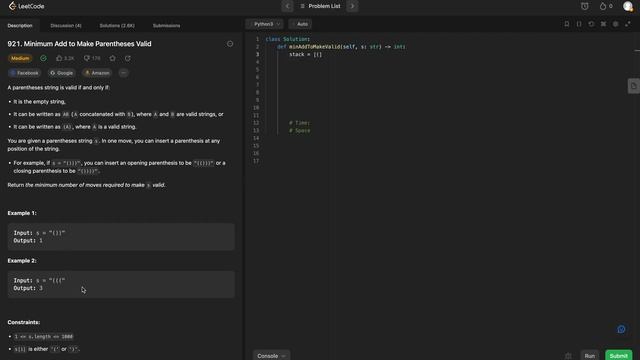Click the Medium difficulty badge
The width and height of the screenshot is (640, 360).
[x=20, y=58]
